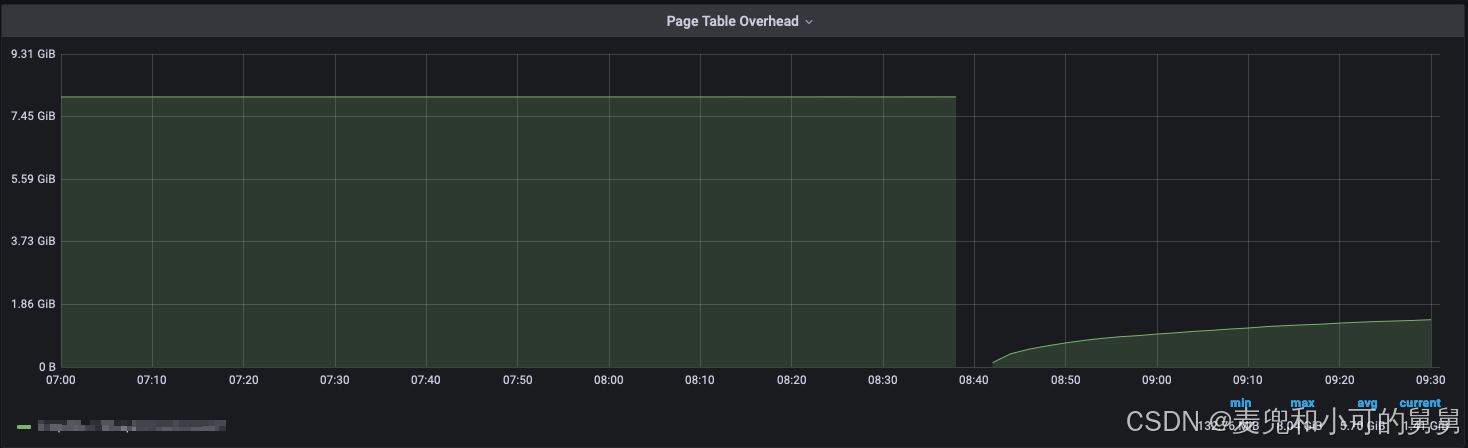This screenshot has width=1468, height=448.
Task: Click the 07:00 time axis label
Action: pos(61,380)
